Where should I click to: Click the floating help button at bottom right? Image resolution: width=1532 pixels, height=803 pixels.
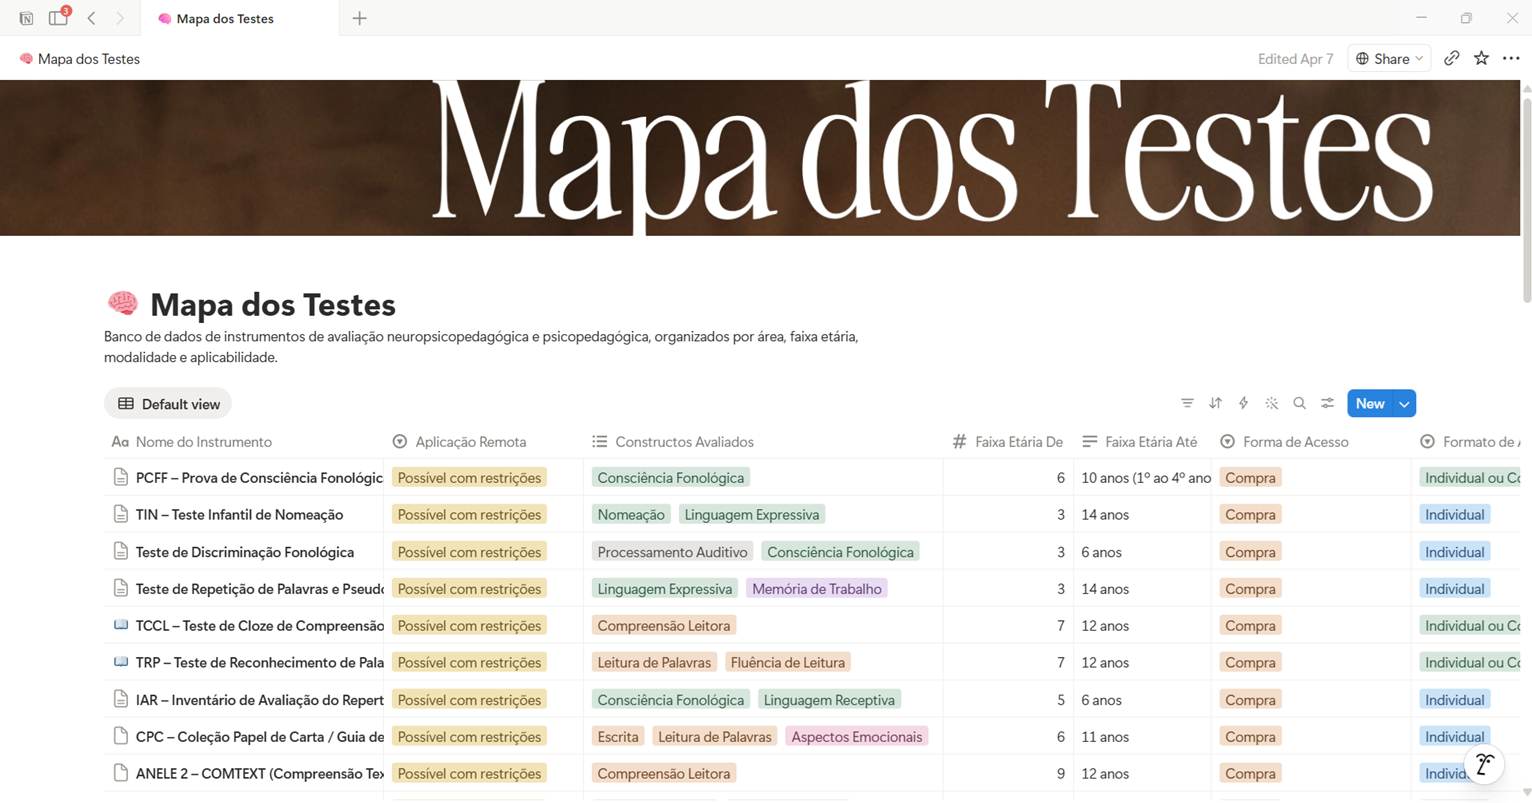pyautogui.click(x=1485, y=765)
